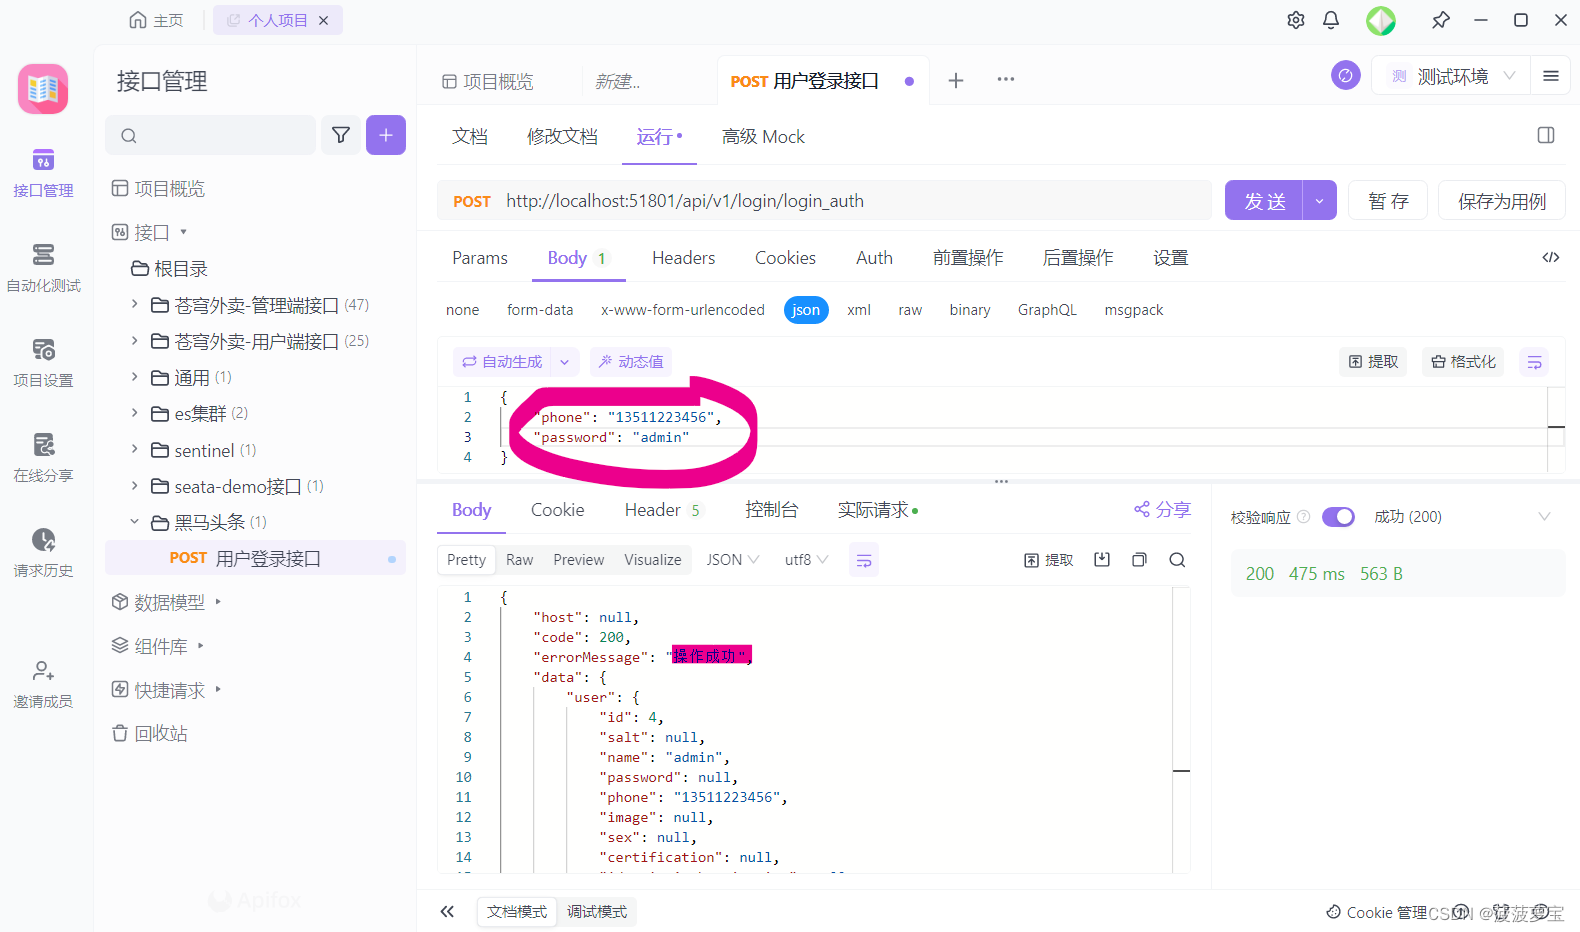1580x932 pixels.
Task: Click the pin window icon
Action: (1440, 20)
